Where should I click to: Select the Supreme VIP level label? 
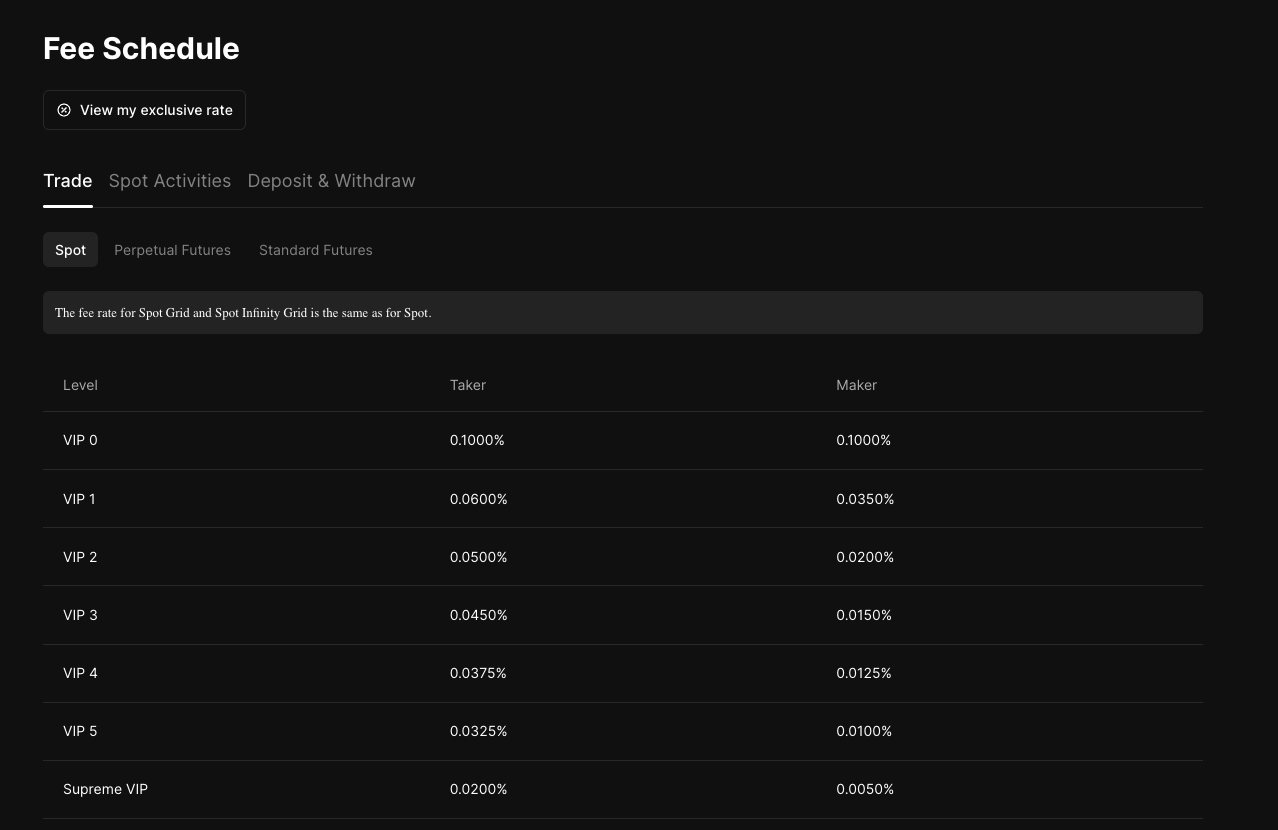point(105,789)
